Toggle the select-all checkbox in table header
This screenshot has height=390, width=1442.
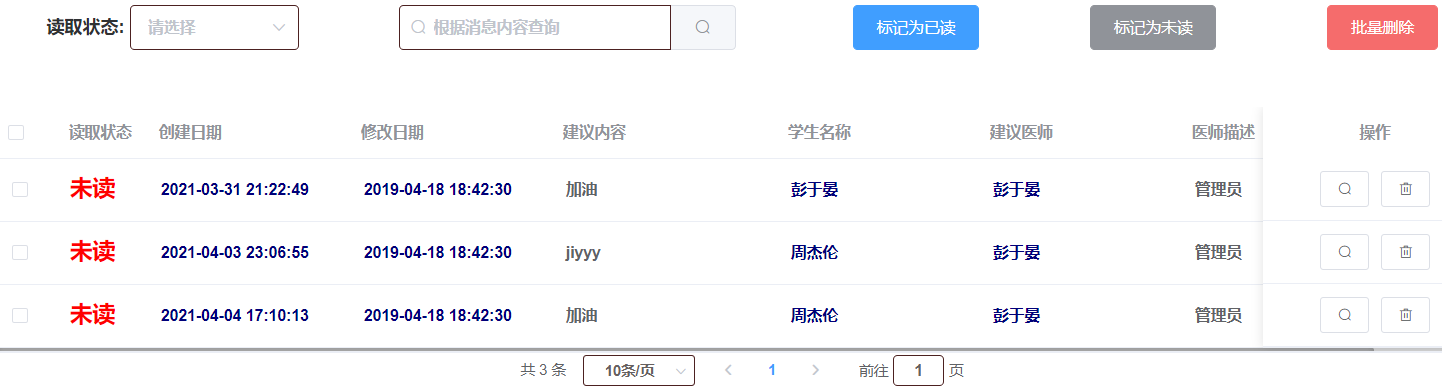point(16,132)
